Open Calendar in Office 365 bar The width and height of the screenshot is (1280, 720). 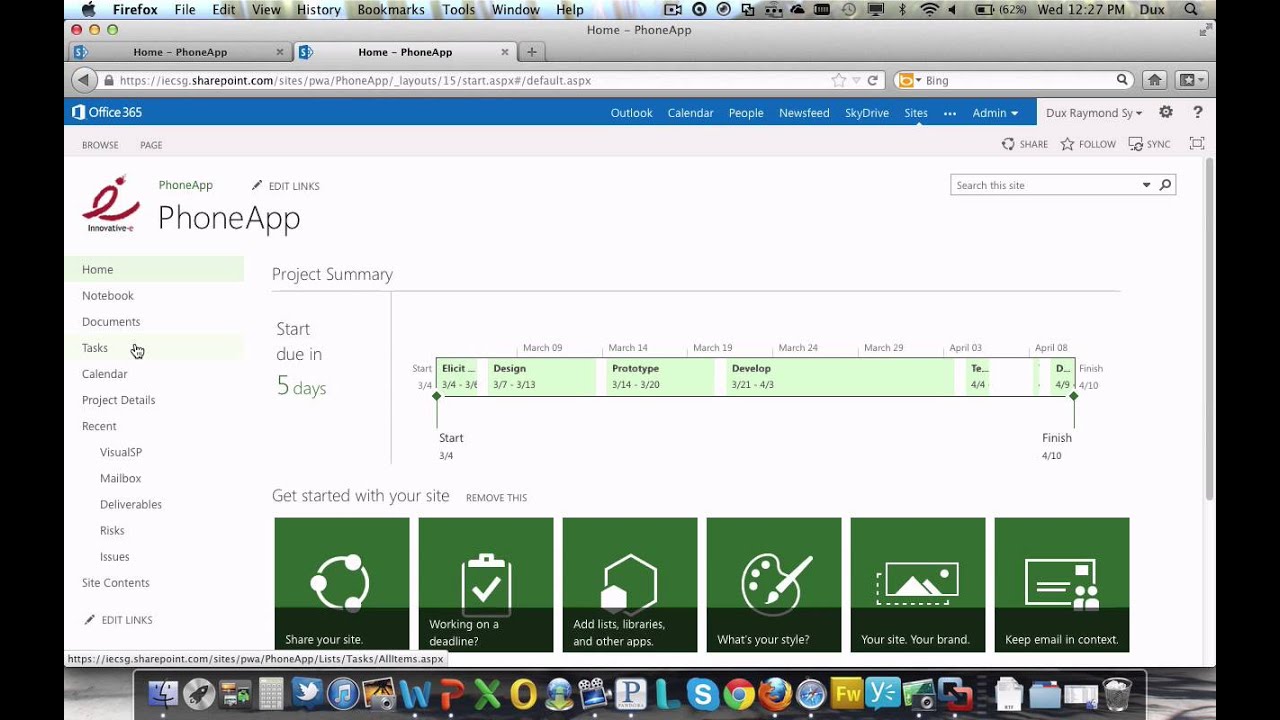[690, 113]
